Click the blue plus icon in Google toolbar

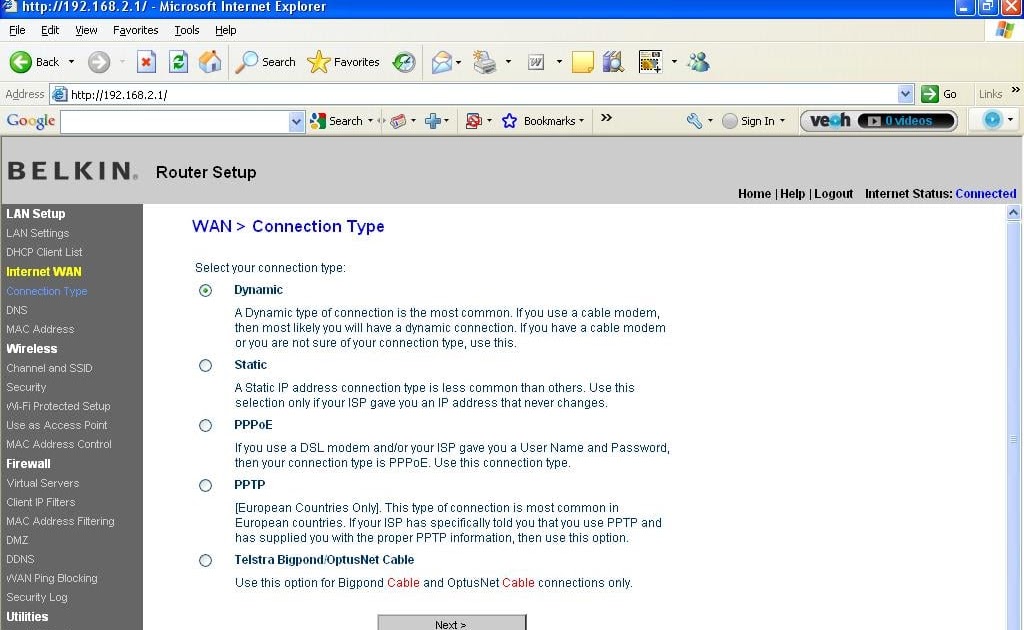432,121
